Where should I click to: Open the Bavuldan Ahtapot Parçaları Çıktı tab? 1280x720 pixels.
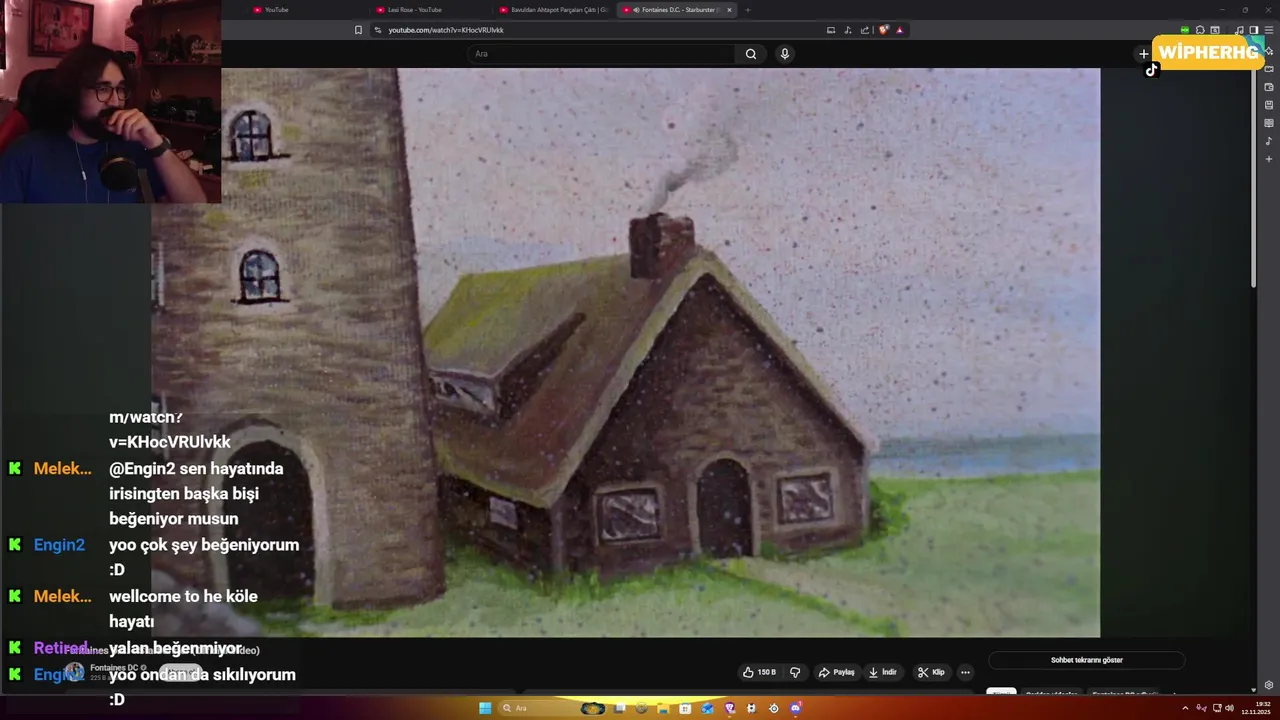(x=553, y=10)
